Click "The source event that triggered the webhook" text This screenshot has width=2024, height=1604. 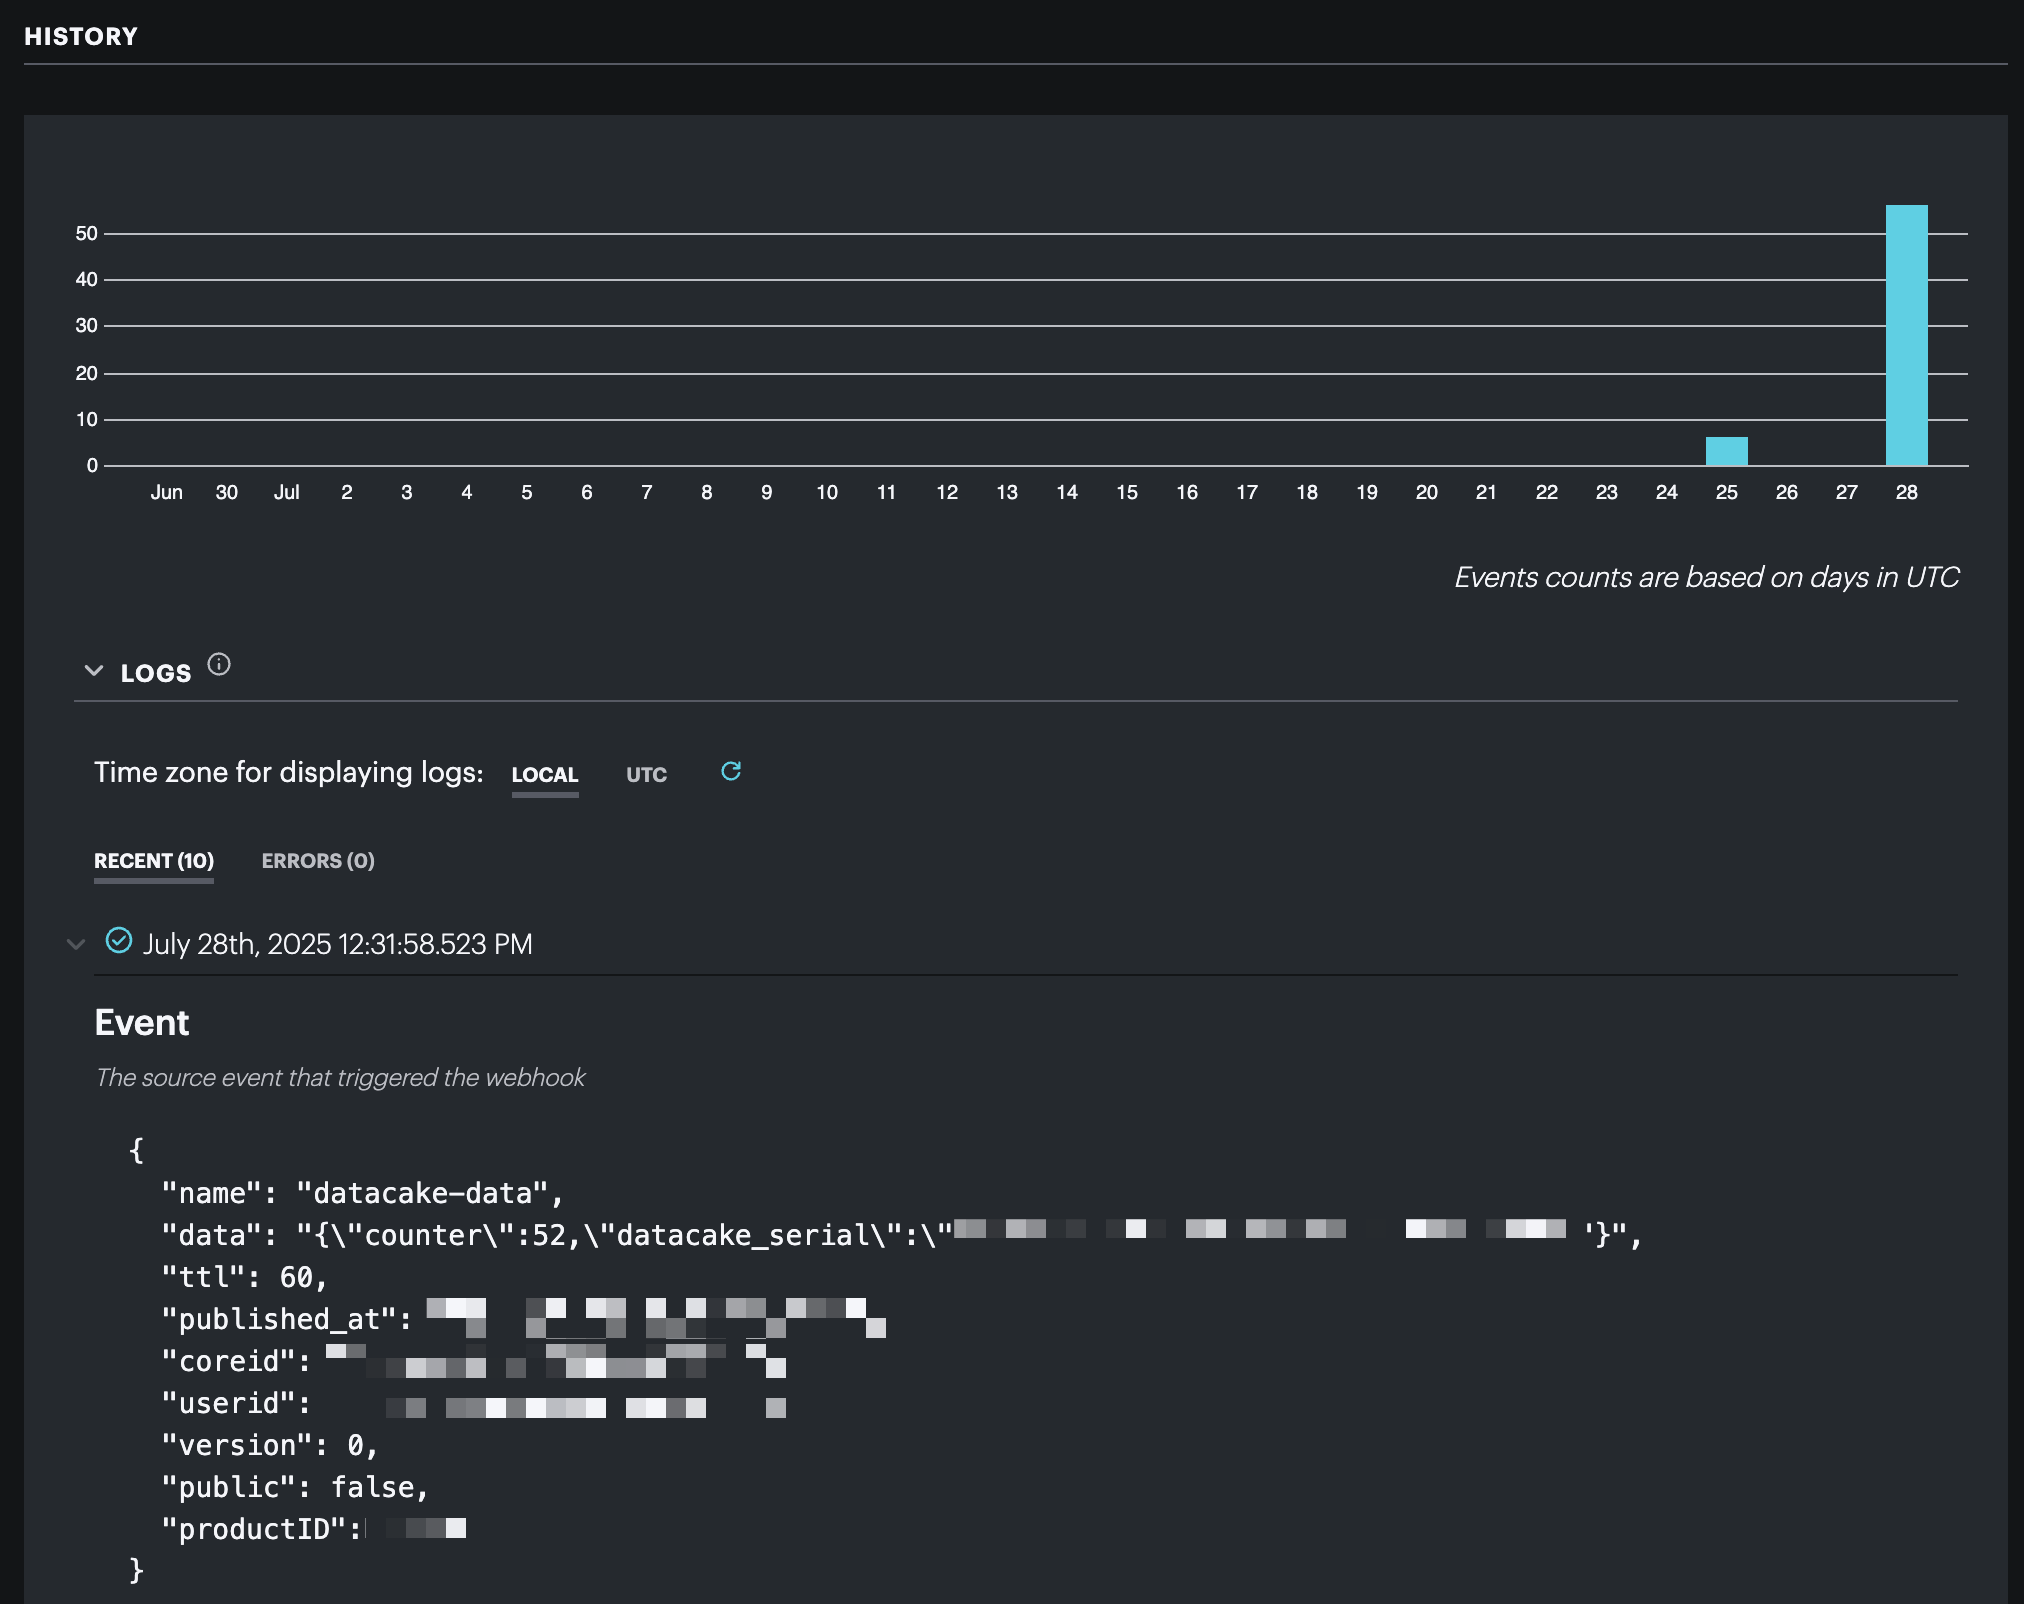click(340, 1078)
